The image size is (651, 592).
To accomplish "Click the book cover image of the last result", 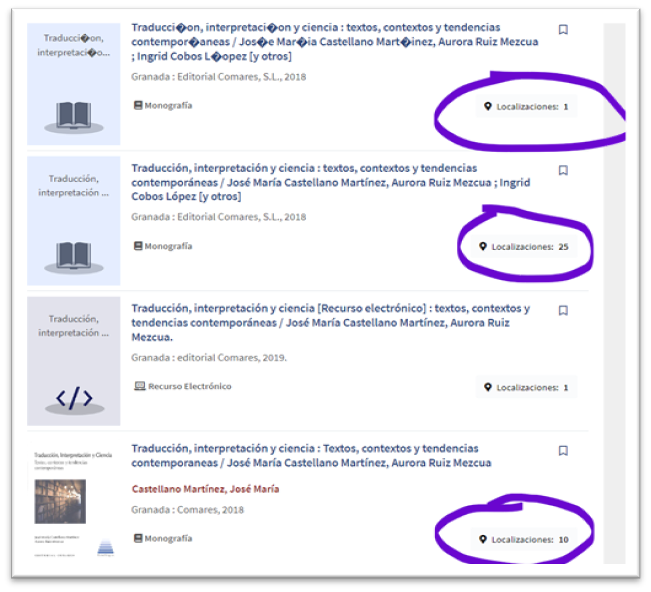I will coord(74,502).
